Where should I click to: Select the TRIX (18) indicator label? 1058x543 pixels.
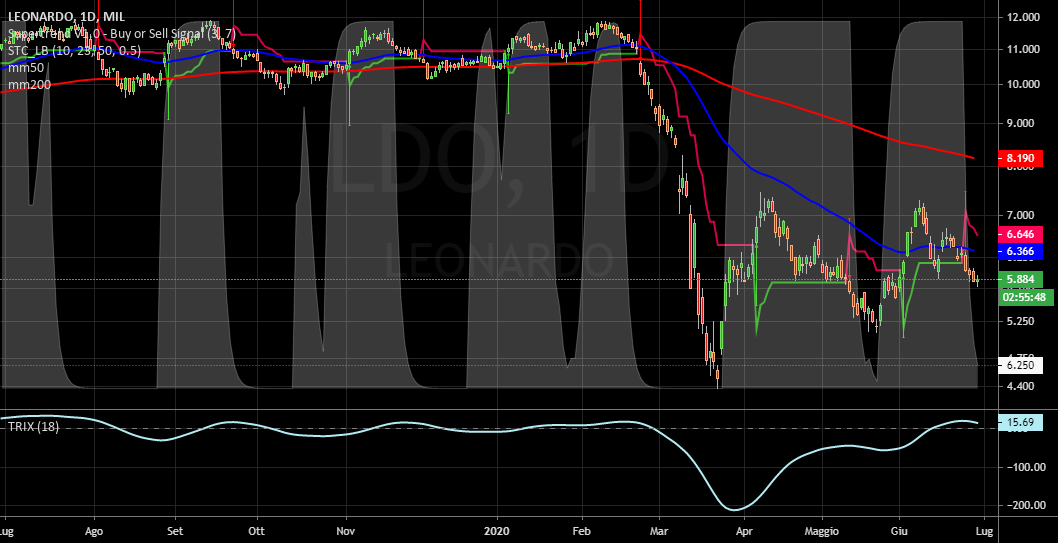[33, 426]
